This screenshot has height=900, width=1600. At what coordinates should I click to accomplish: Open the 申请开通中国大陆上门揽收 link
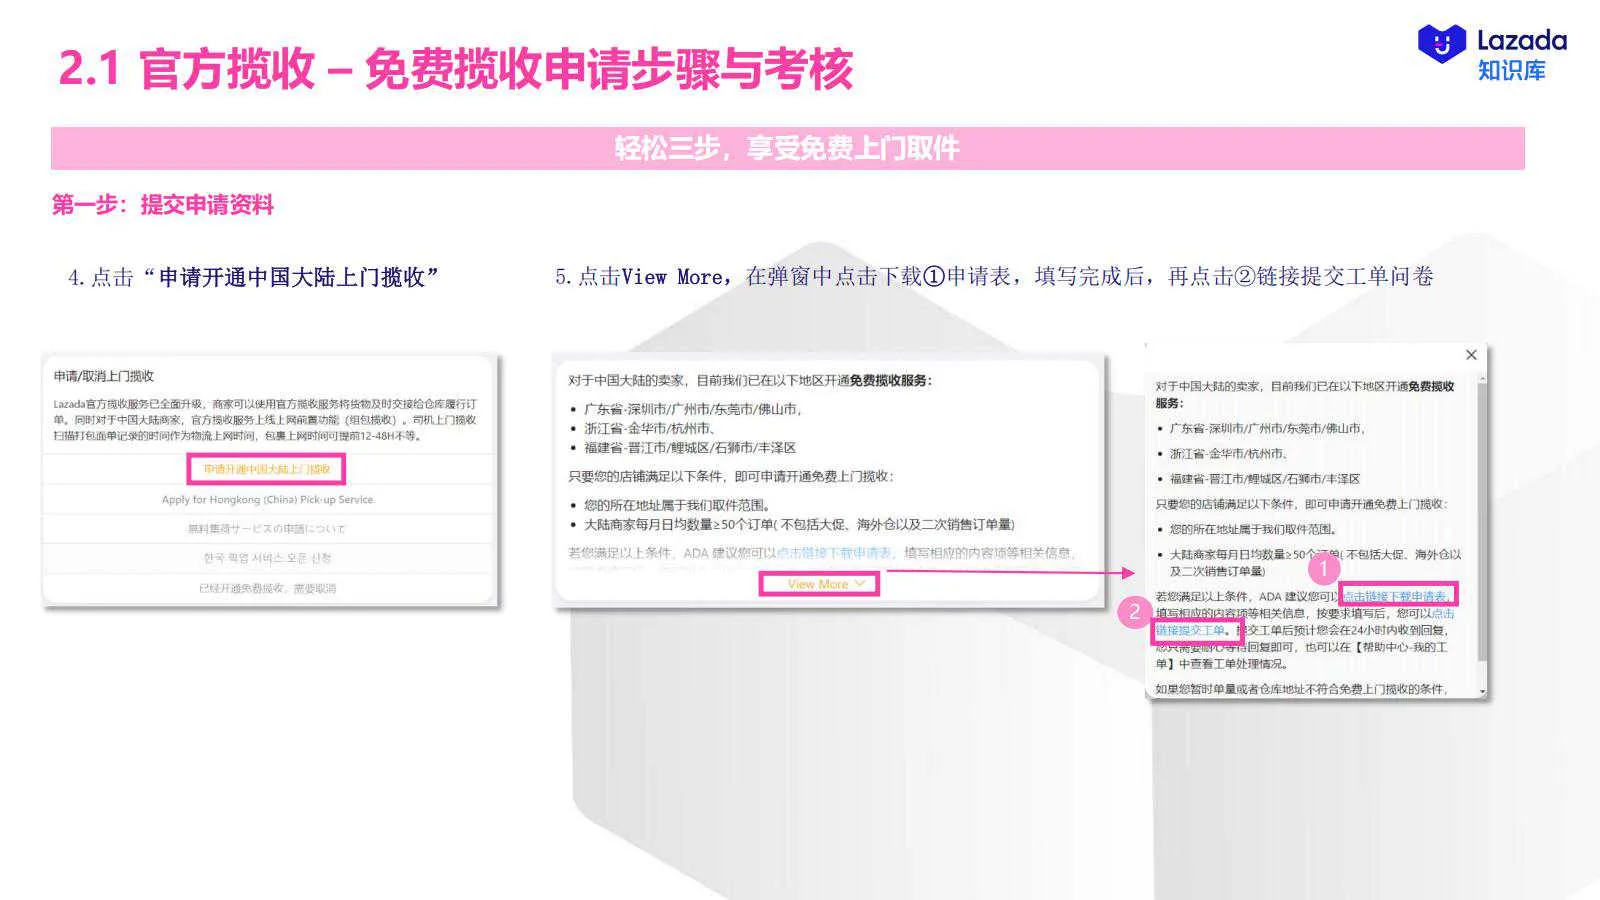(267, 470)
